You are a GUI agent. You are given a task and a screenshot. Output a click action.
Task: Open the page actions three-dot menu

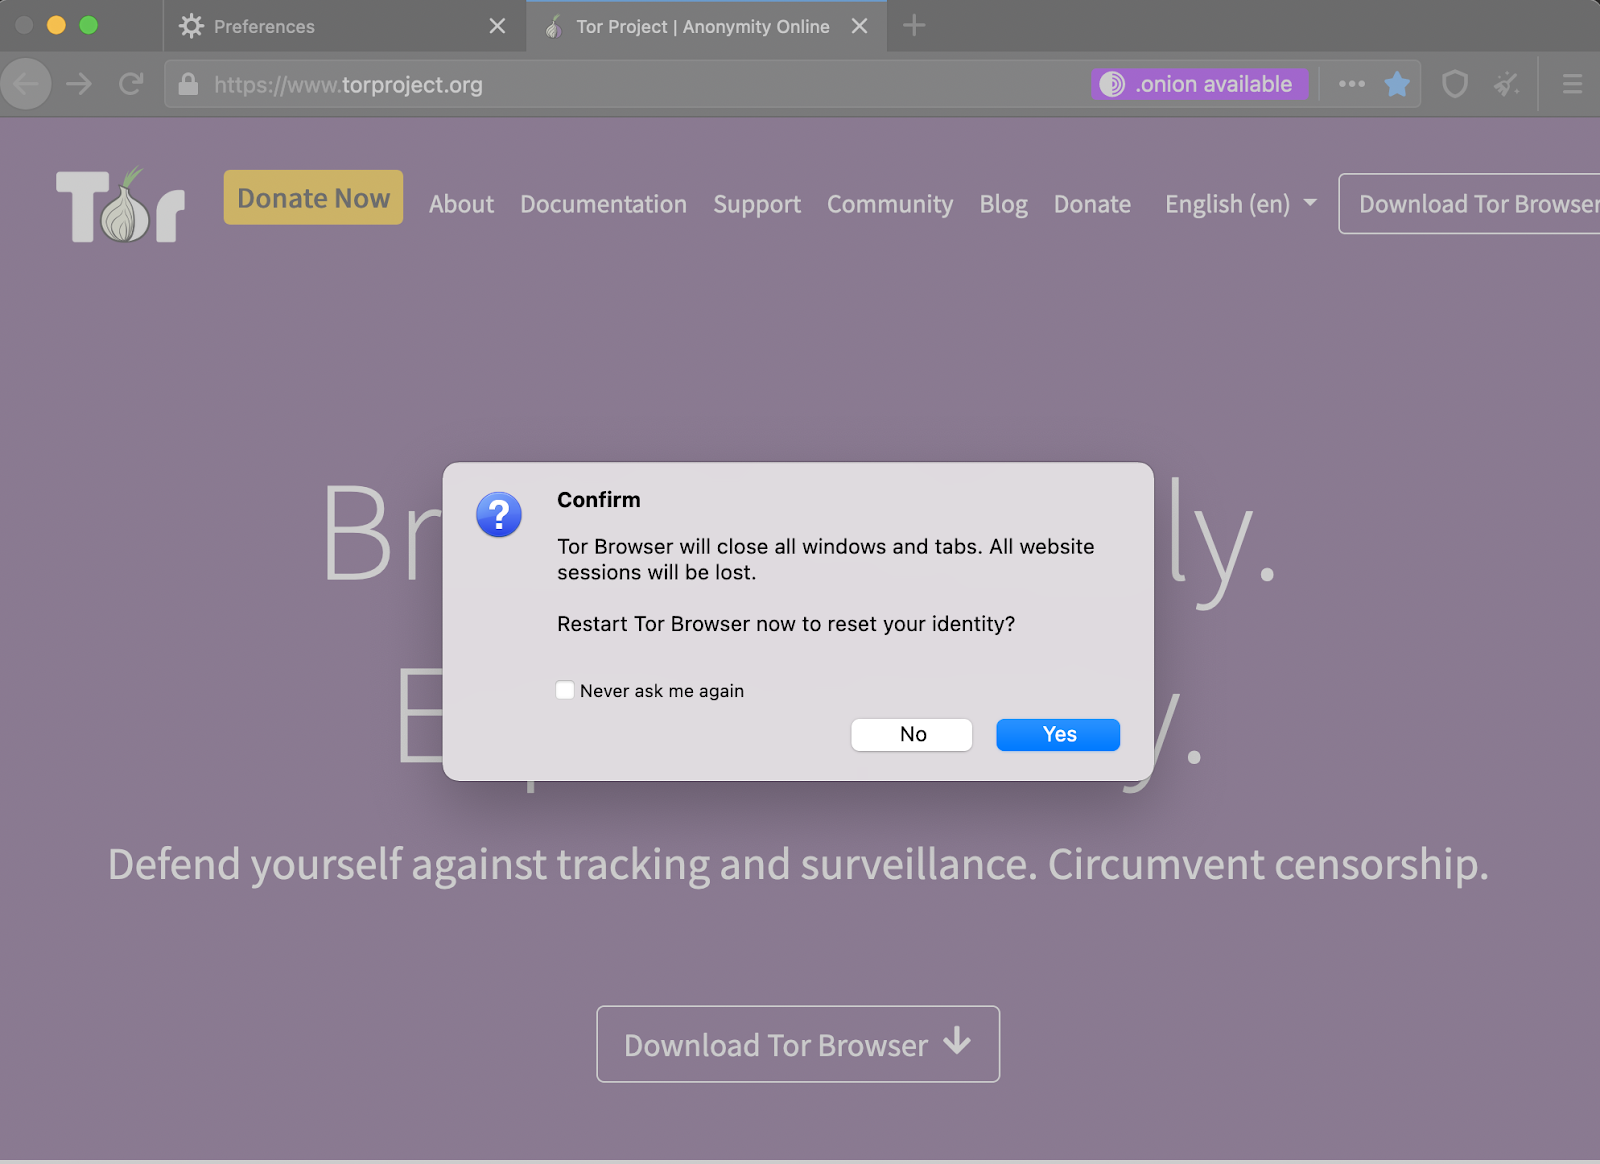[1352, 84]
